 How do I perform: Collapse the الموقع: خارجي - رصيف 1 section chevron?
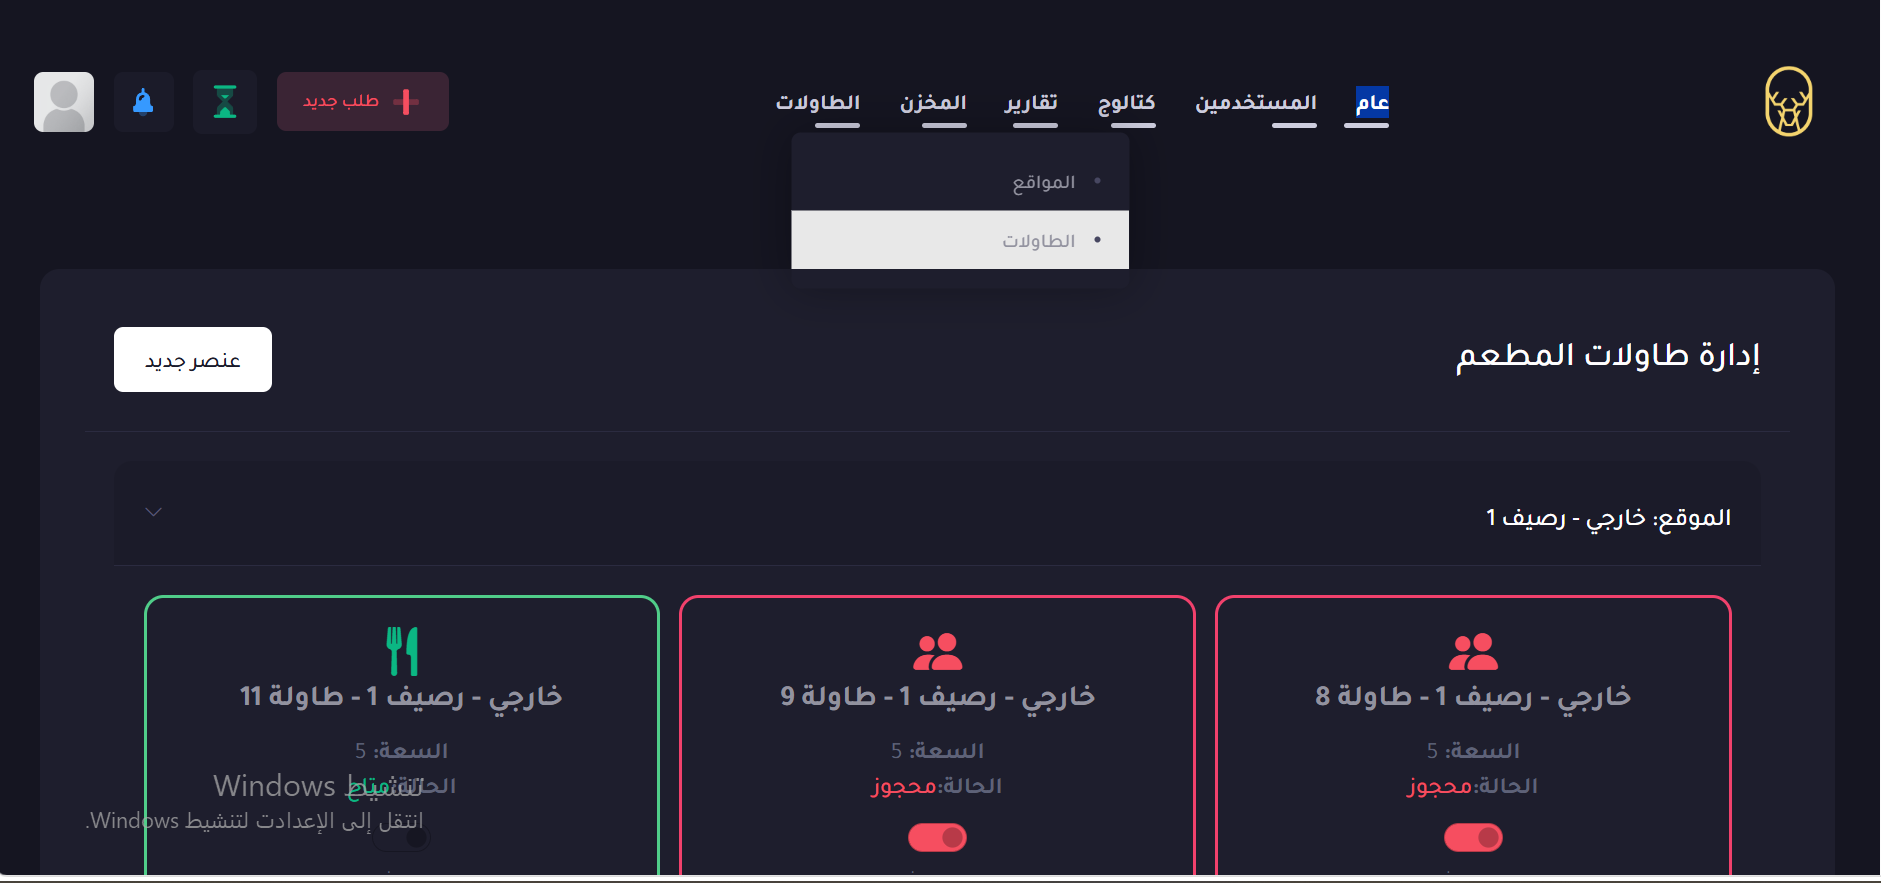(153, 512)
